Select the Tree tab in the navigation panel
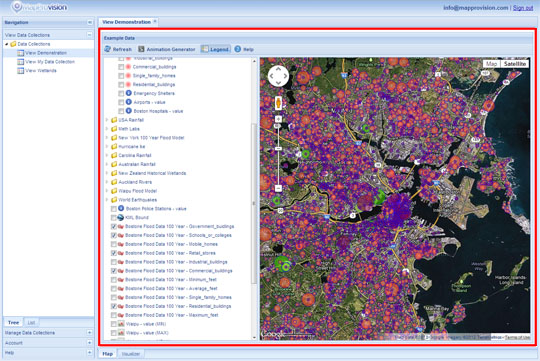This screenshot has width=540, height=361. [x=13, y=323]
